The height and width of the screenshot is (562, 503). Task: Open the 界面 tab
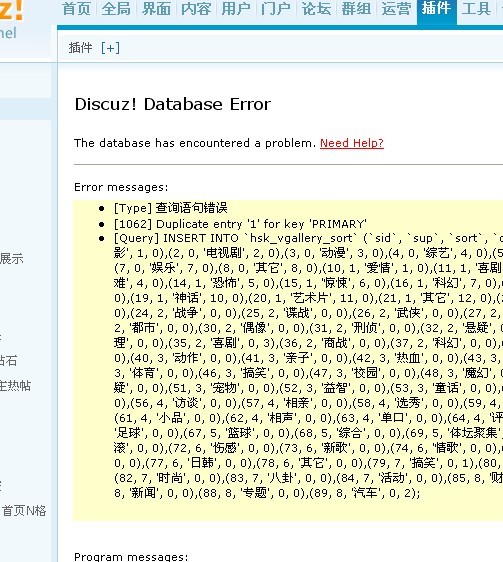tap(156, 8)
